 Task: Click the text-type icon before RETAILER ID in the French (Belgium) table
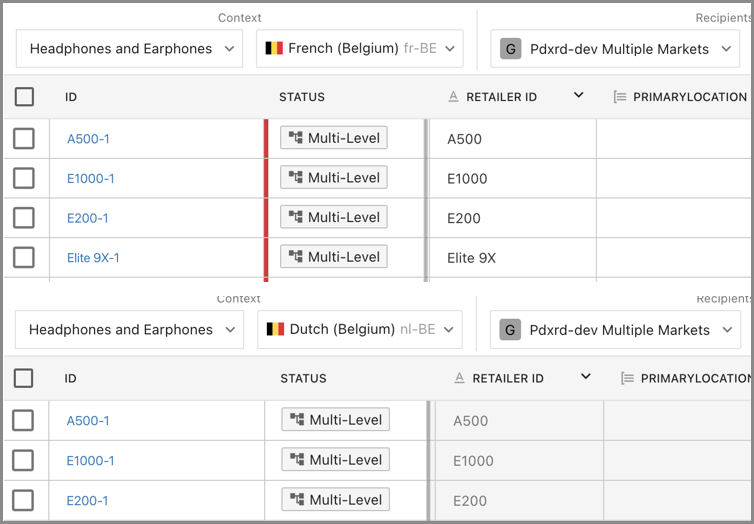[453, 97]
